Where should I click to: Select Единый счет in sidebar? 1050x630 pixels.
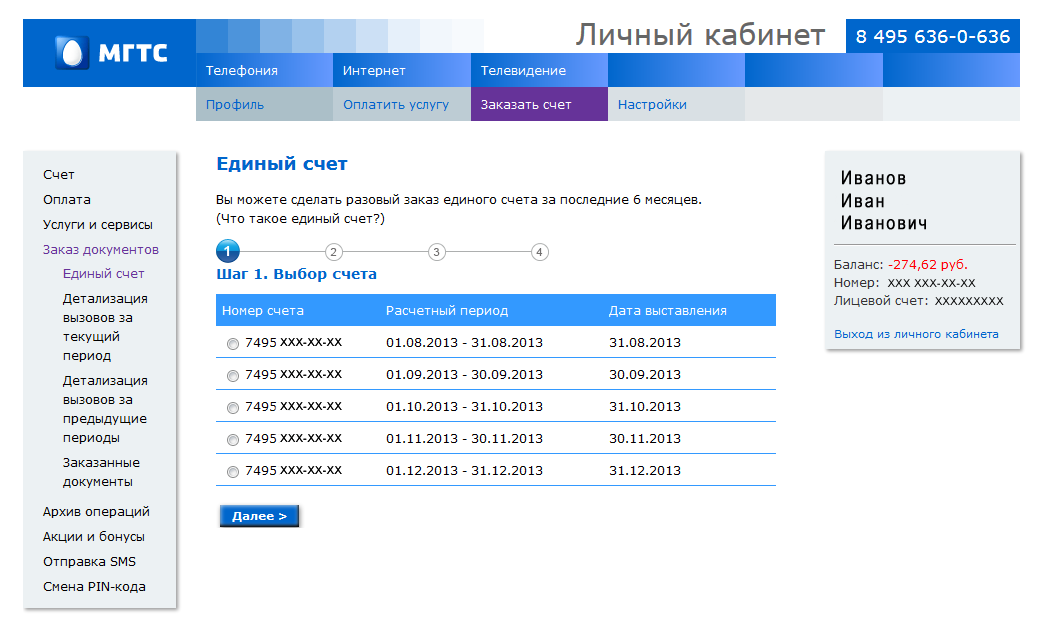[104, 274]
